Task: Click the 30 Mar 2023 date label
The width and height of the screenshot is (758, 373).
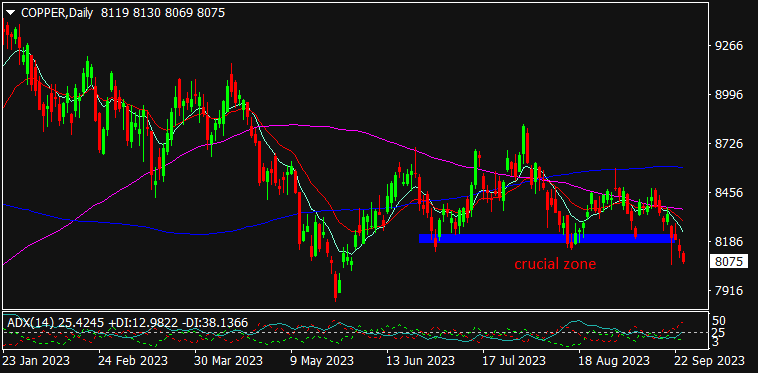Action: (230, 360)
